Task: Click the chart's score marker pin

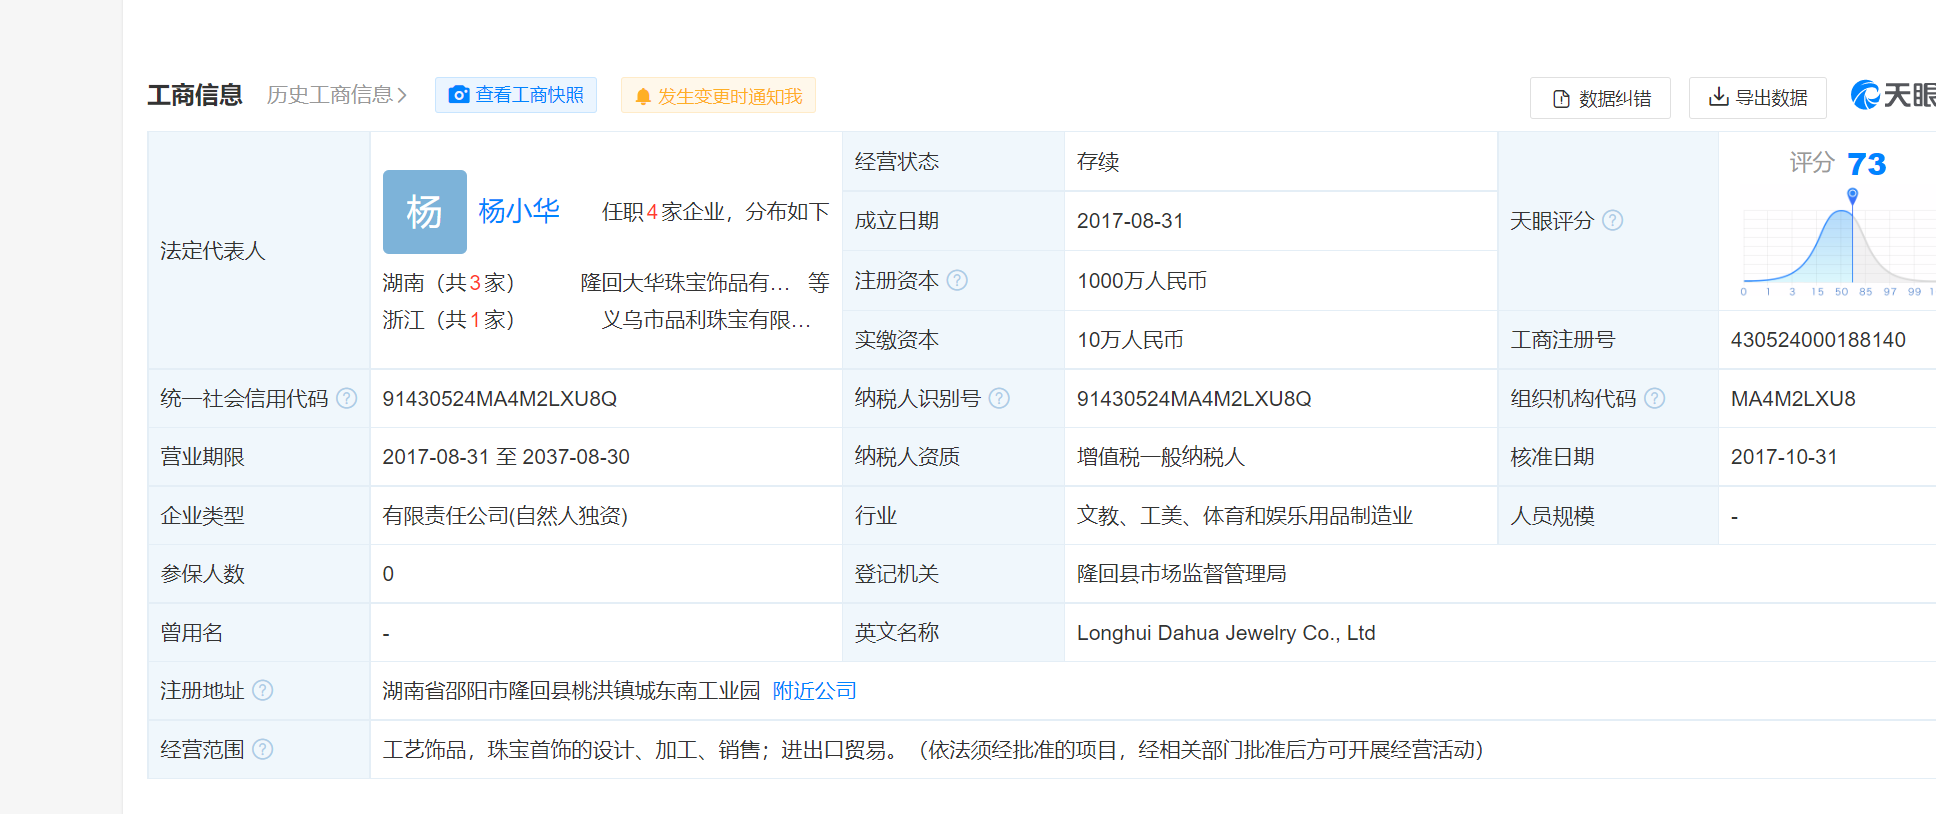Action: coord(1852,196)
